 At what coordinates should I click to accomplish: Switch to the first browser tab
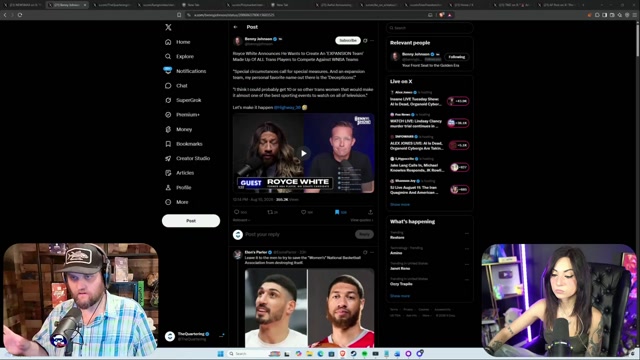[22, 5]
